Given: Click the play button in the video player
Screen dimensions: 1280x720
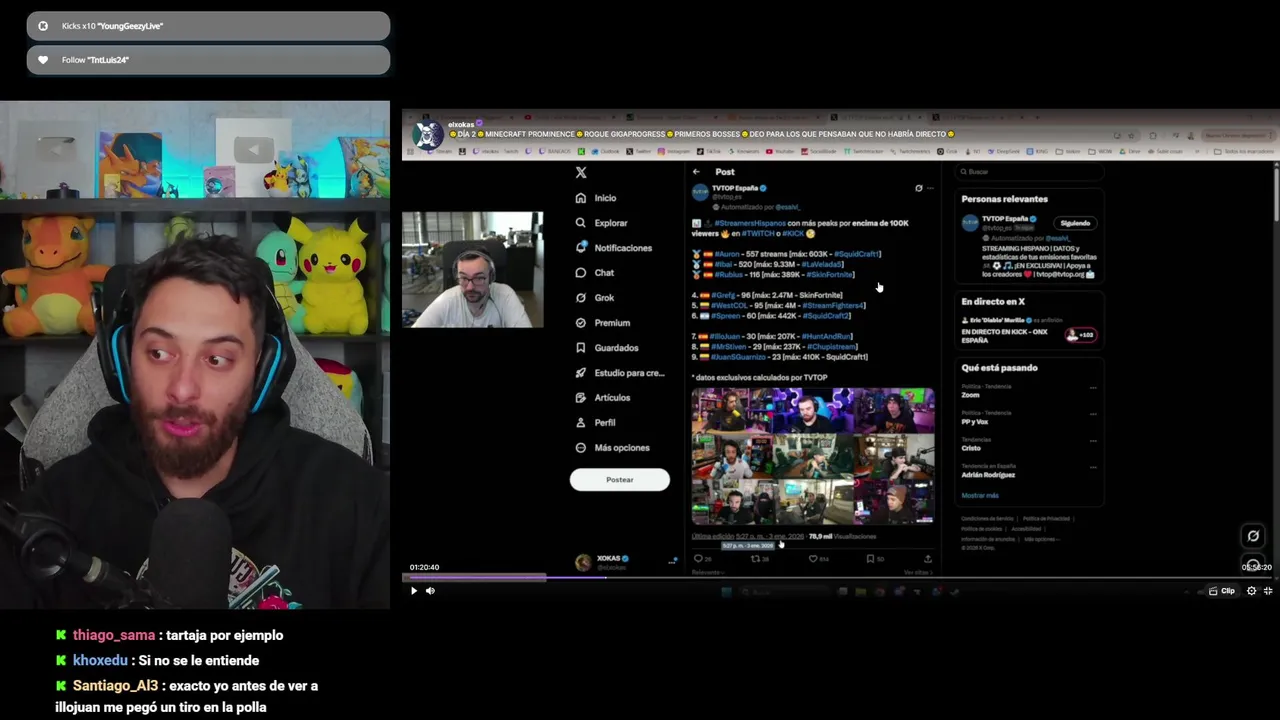Looking at the screenshot, I should (x=413, y=591).
